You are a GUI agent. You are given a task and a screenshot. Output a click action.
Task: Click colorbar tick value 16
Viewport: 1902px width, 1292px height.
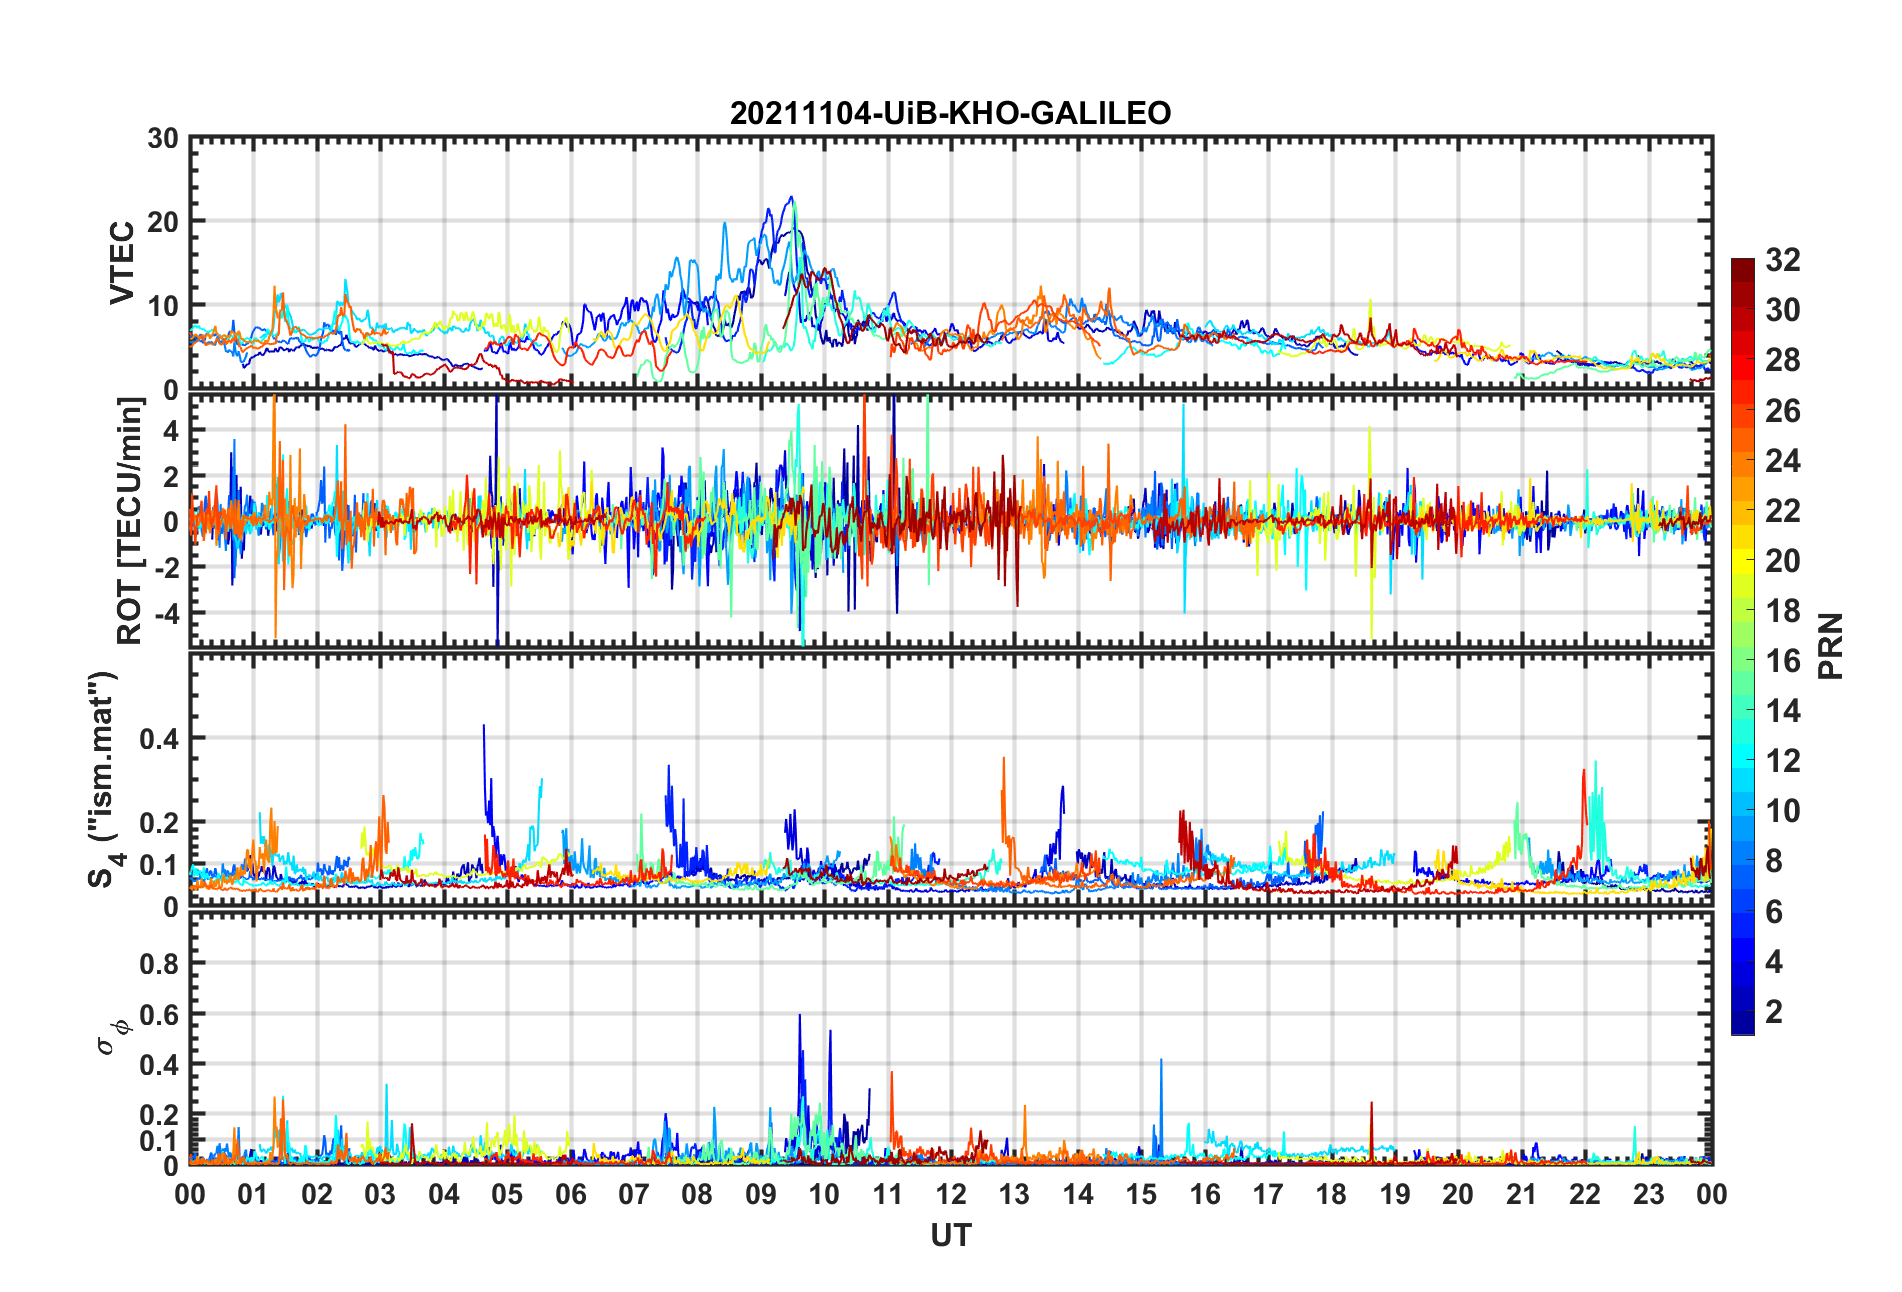tap(1782, 661)
